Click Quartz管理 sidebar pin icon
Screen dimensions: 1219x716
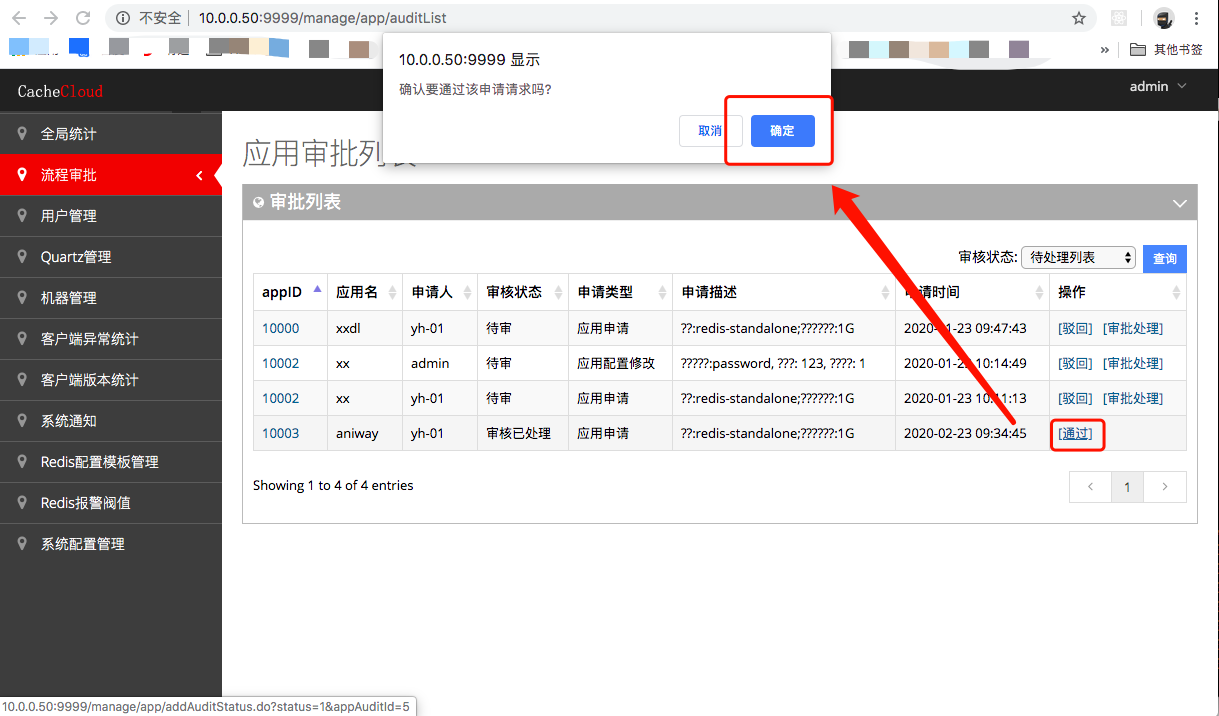(22, 256)
